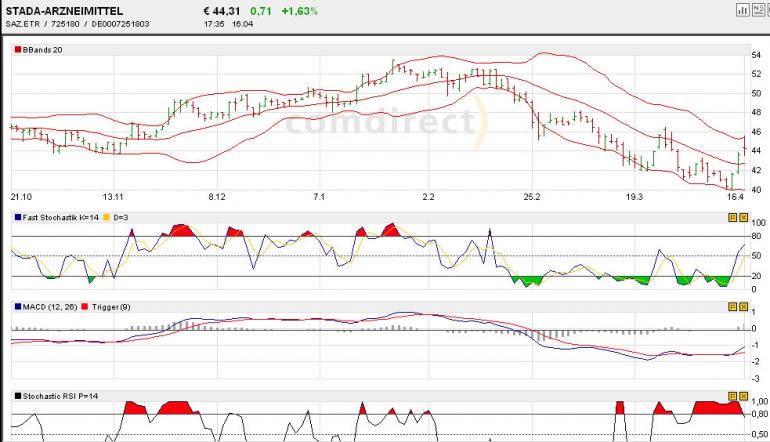Click the Stochastic RSI P=14 label
This screenshot has height=442, width=770.
(60, 396)
